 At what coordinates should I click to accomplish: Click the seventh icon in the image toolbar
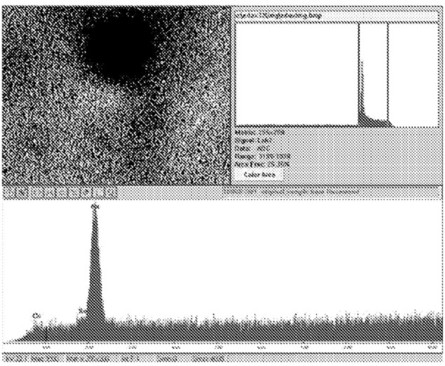point(86,192)
